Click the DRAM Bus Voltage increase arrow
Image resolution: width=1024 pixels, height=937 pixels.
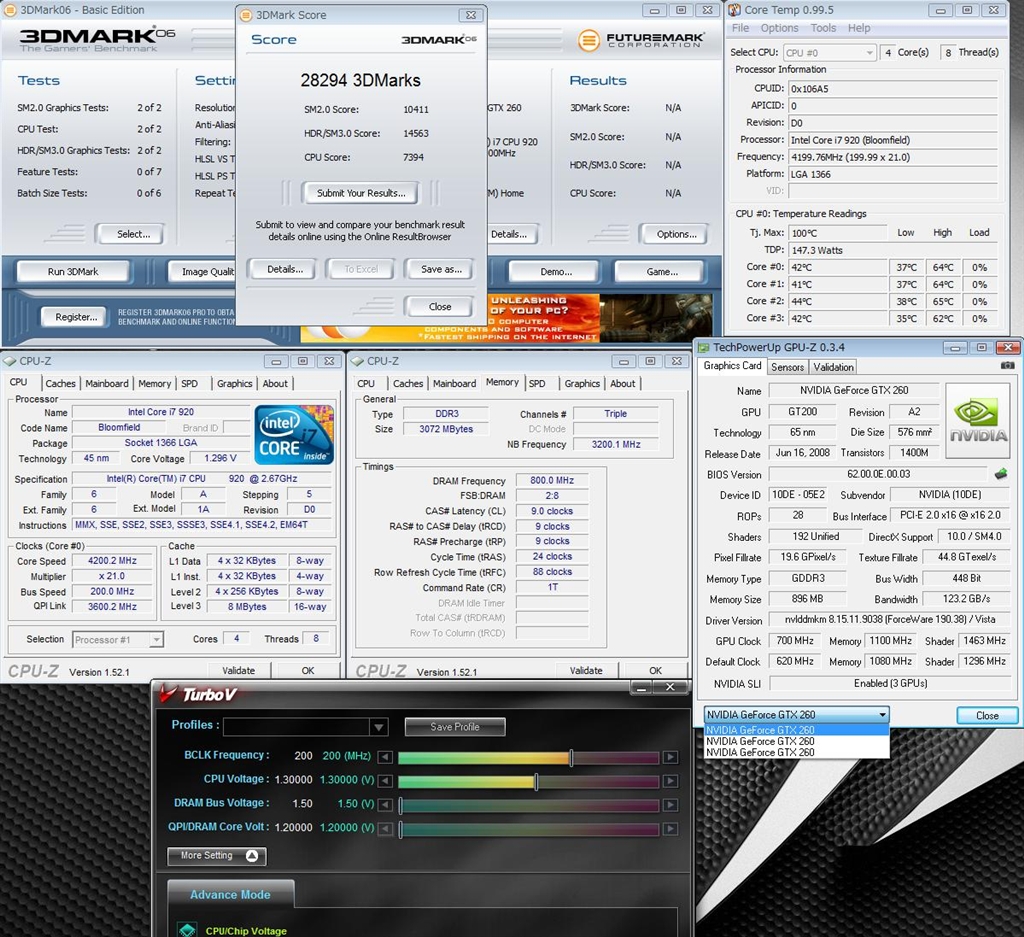[x=670, y=805]
